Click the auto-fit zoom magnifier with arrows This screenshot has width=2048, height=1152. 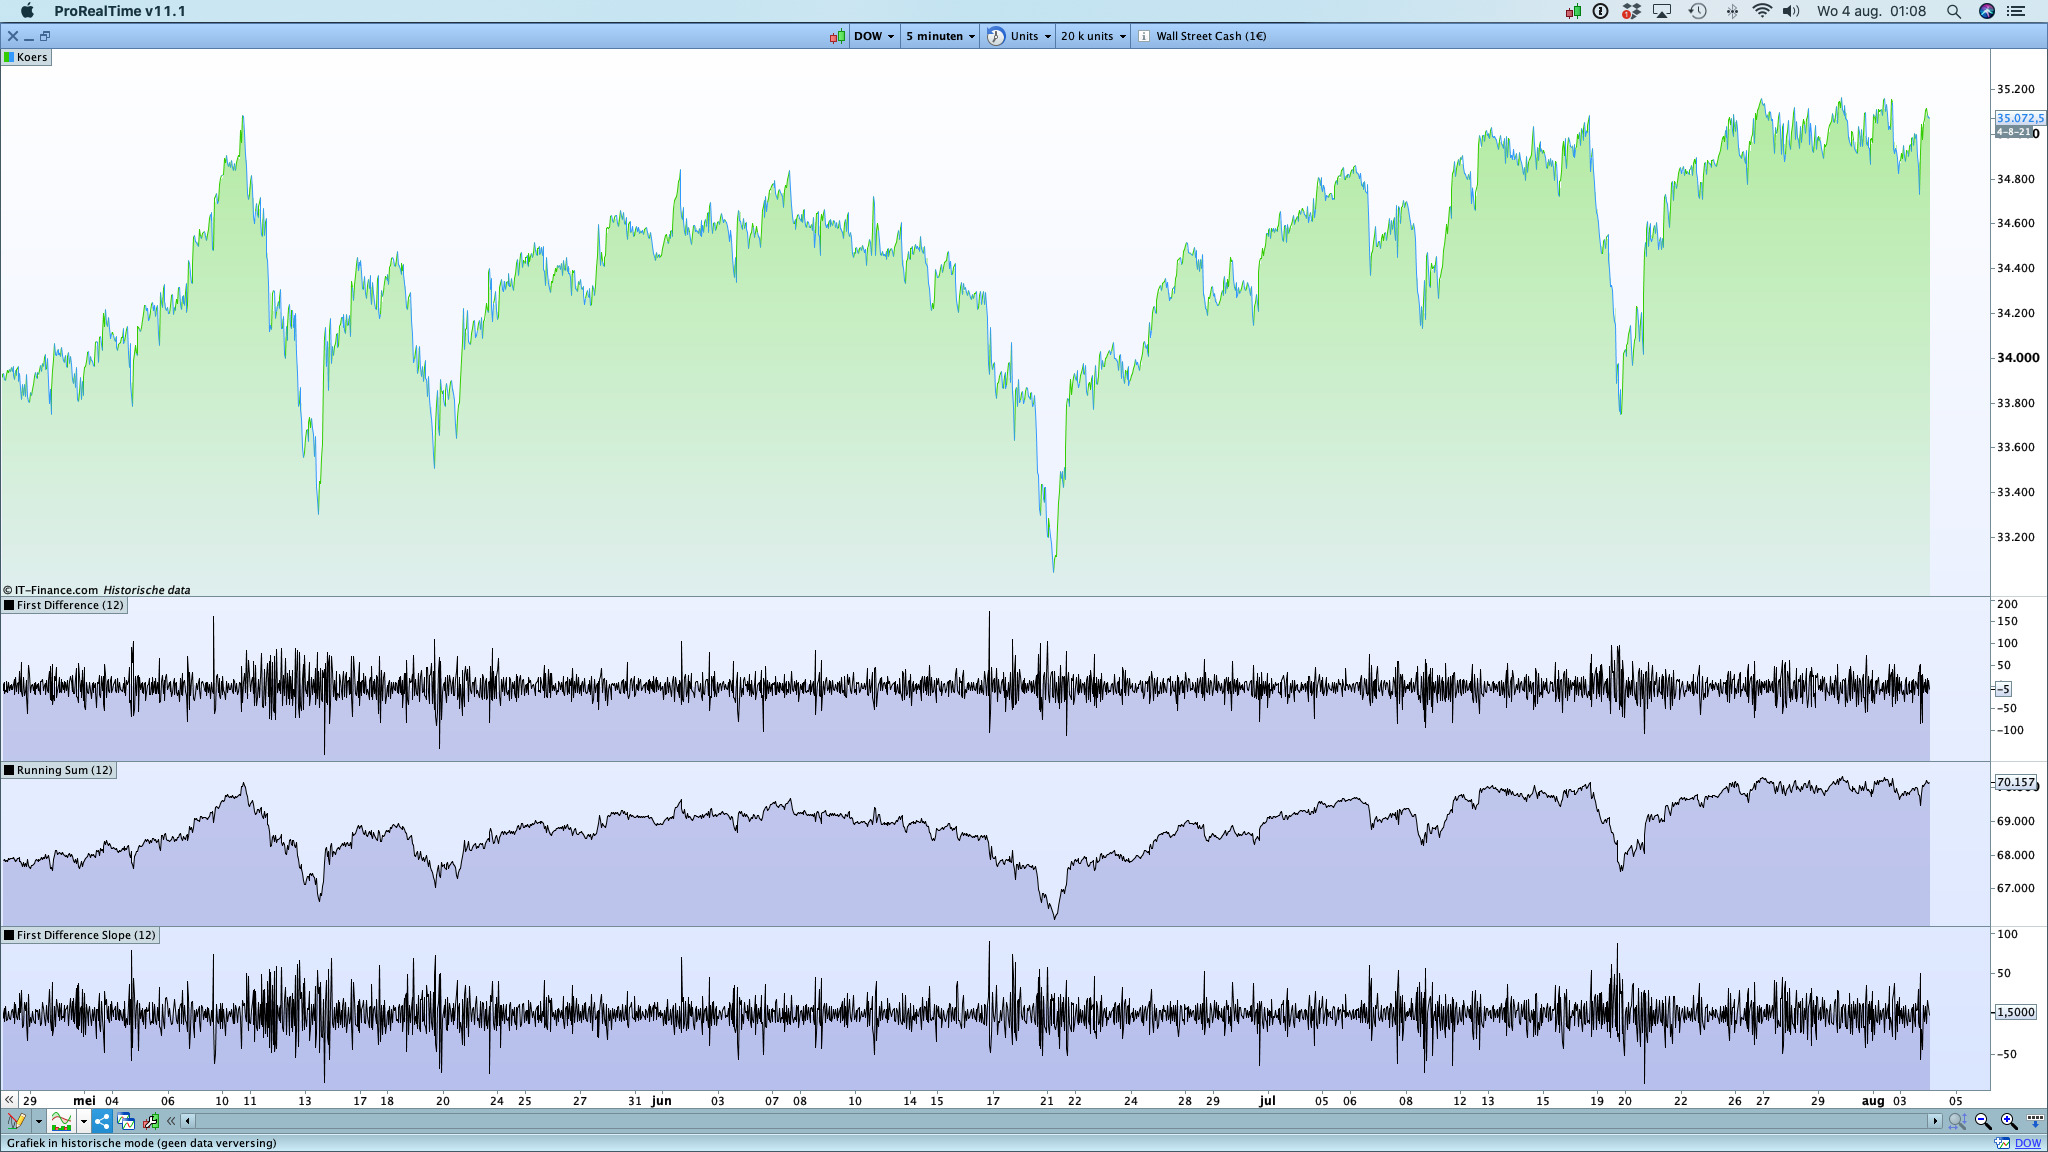(1957, 1121)
